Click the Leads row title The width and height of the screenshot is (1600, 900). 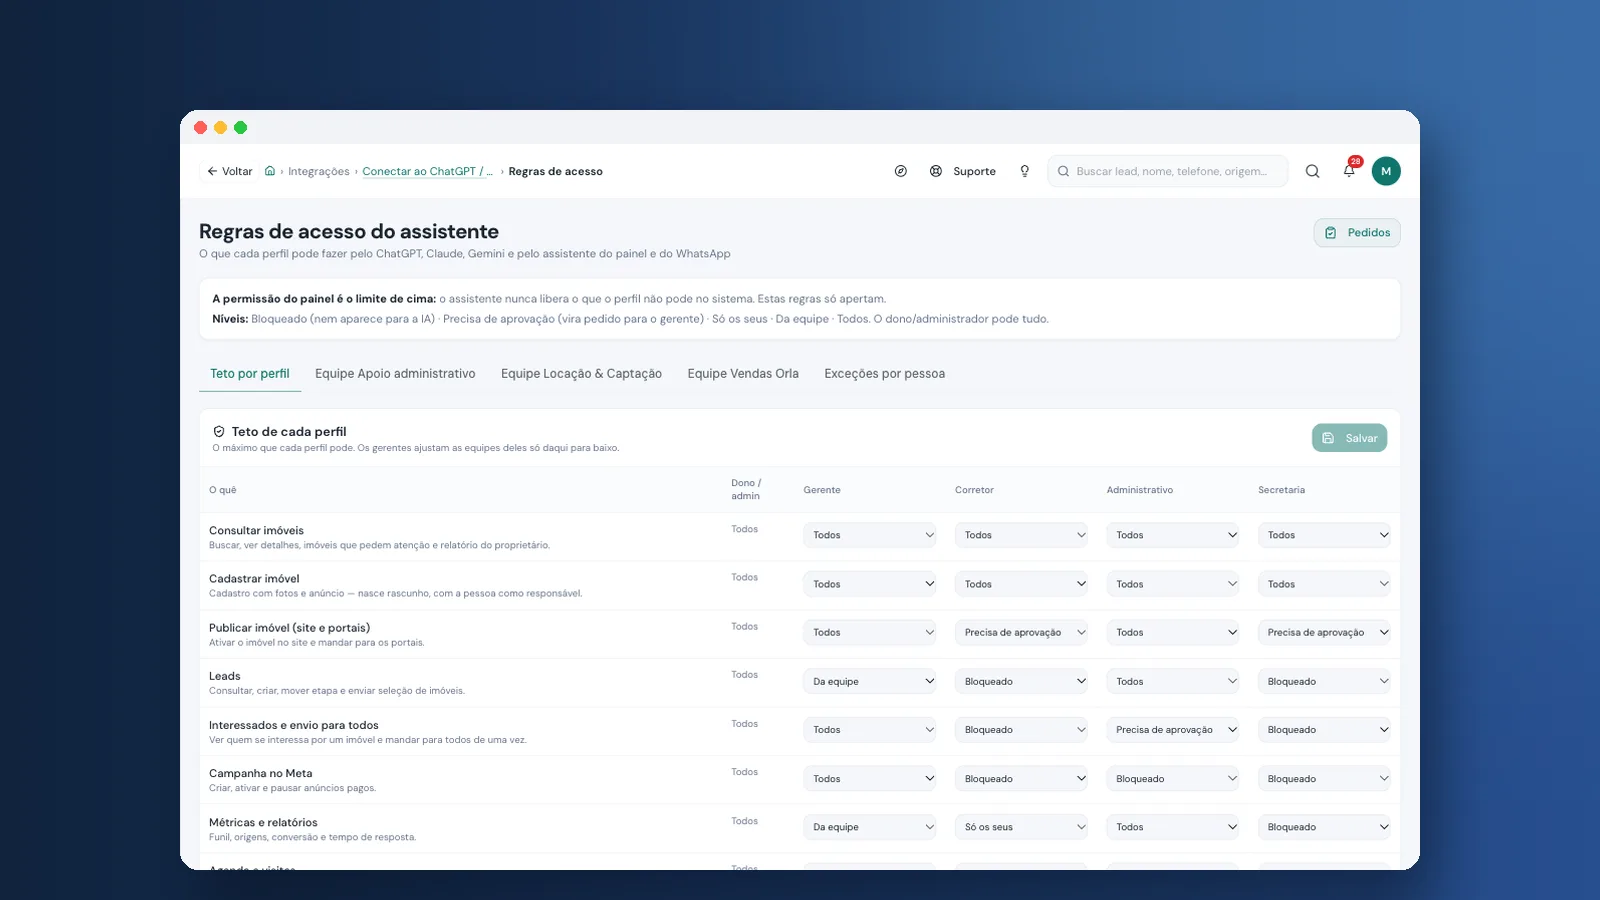point(225,676)
